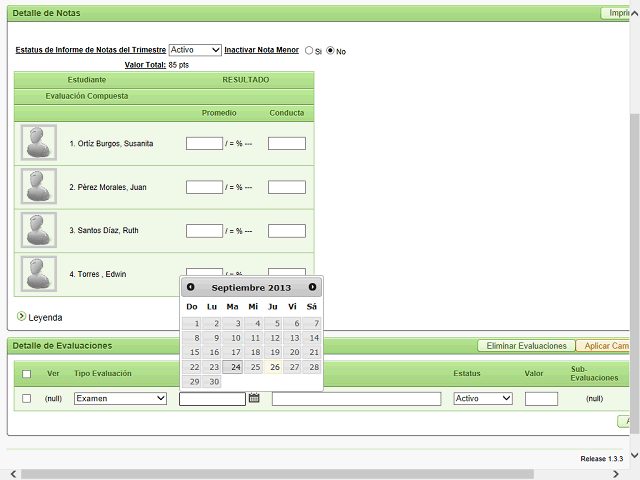Check the Examen evaluation row checkbox
This screenshot has width=640, height=480.
pyautogui.click(x=27, y=398)
